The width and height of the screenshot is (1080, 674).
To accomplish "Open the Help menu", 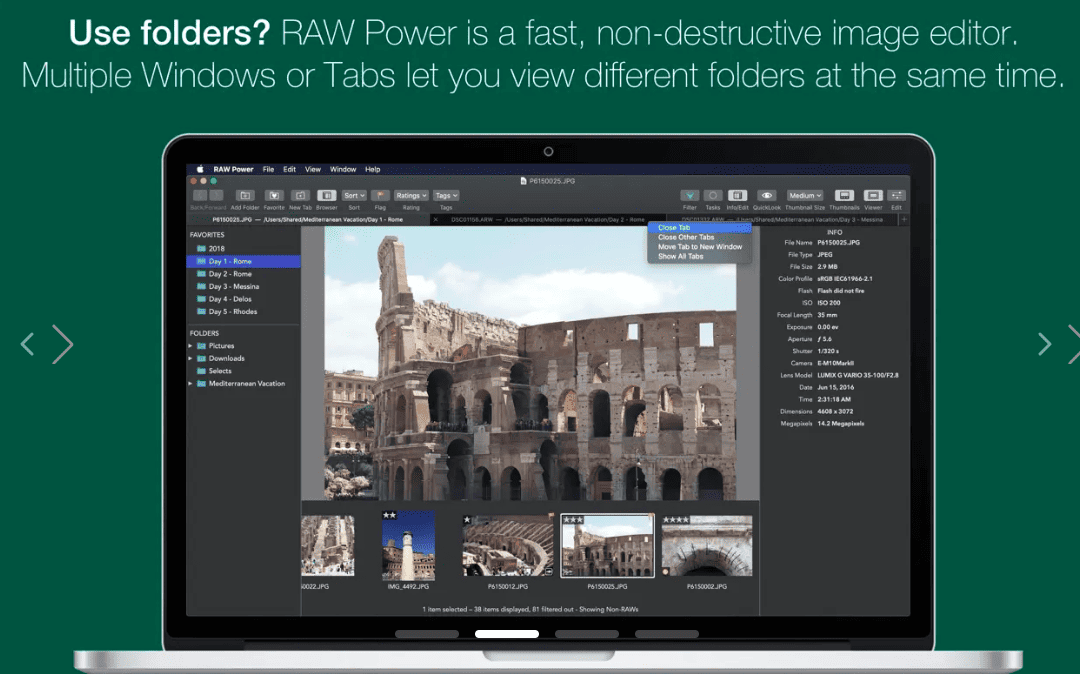I will tap(372, 169).
